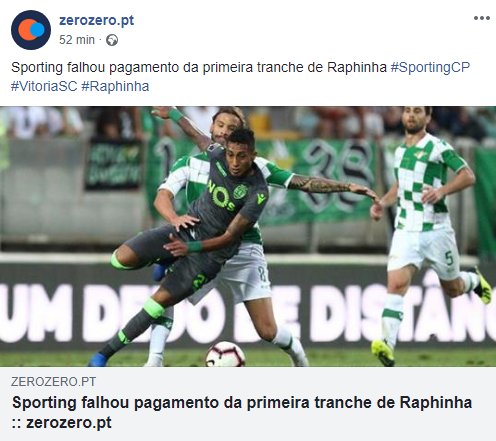Click the pitchside advertising board text
Viewport: 496px width, 441px height.
(248, 313)
